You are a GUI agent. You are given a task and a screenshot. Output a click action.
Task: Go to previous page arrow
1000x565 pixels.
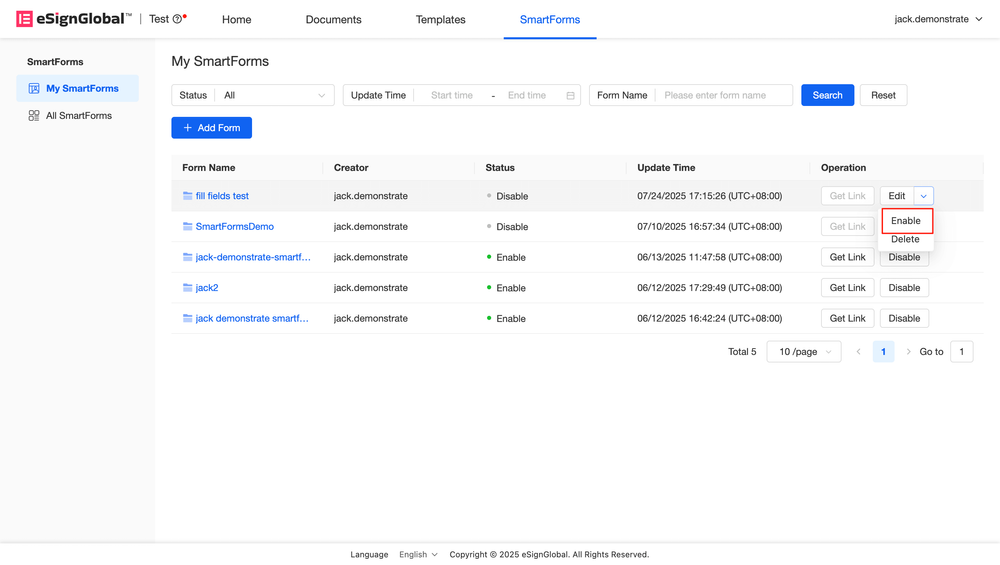tap(858, 352)
